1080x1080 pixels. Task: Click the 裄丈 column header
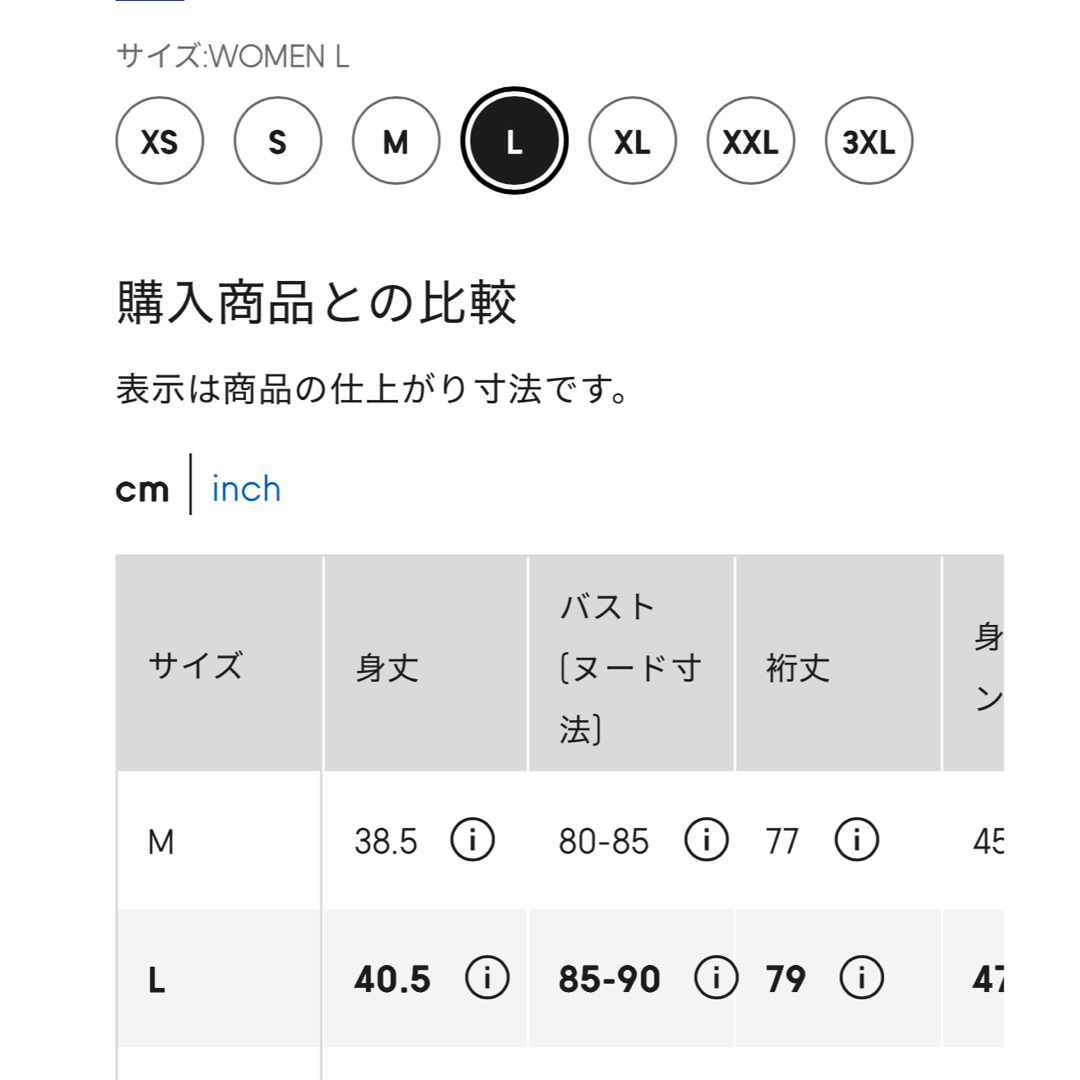pos(838,664)
